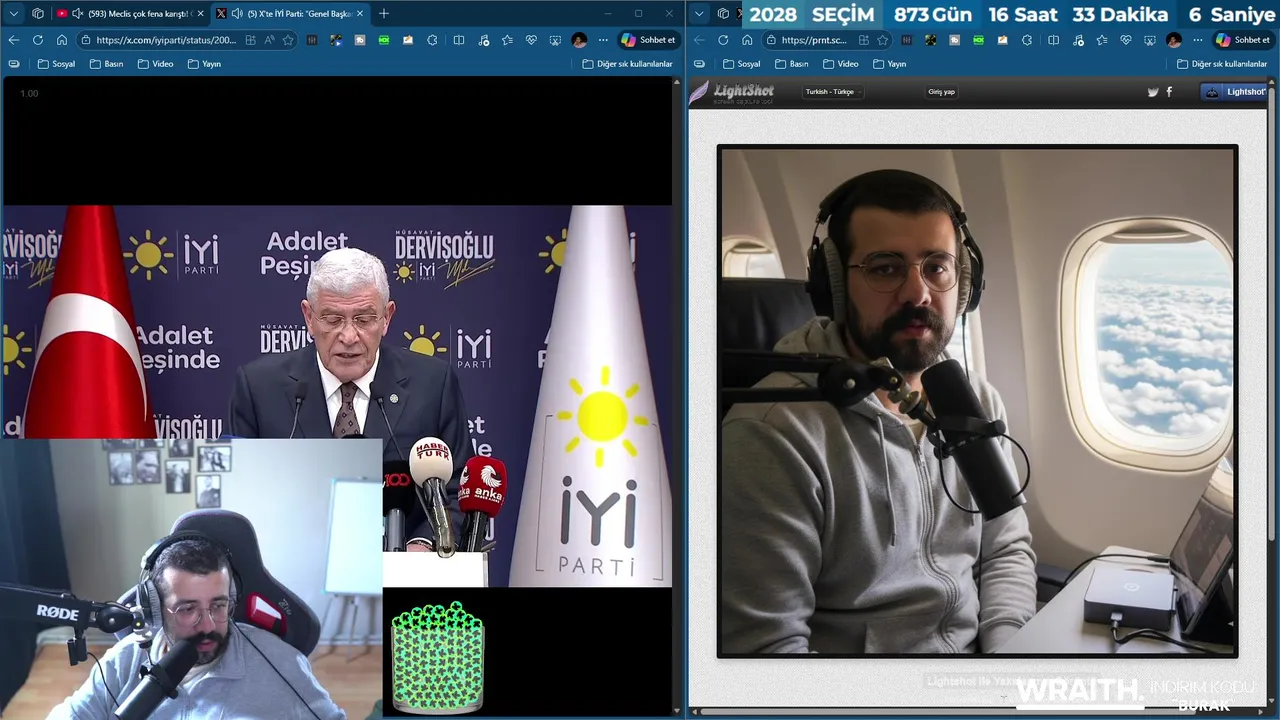
Task: Close the Meclis çok fena karıştı tab
Action: (199, 14)
